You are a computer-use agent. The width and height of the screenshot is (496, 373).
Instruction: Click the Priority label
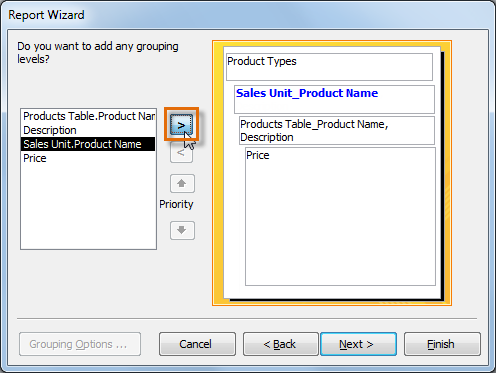tap(176, 204)
